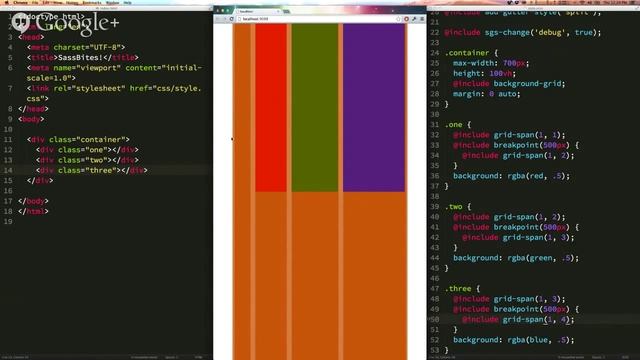Click the div class="three" line
640x360 pixels.
91,170
